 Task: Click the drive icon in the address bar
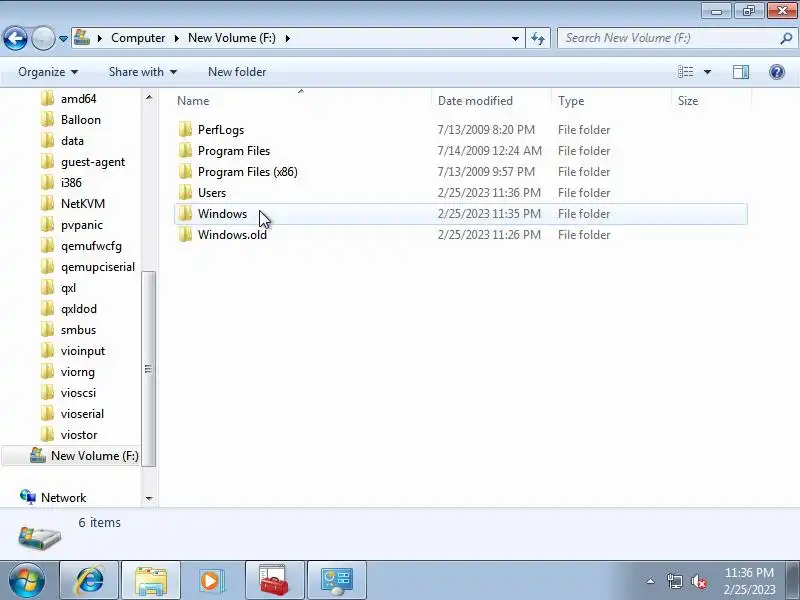[x=82, y=38]
